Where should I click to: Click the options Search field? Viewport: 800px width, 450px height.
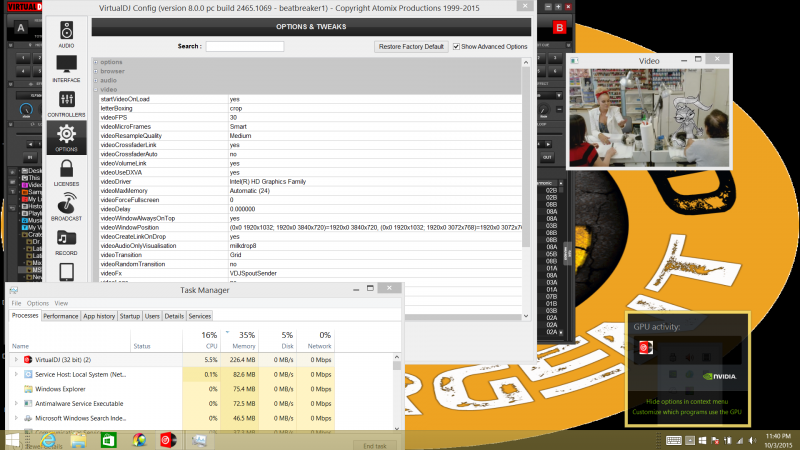[x=245, y=46]
